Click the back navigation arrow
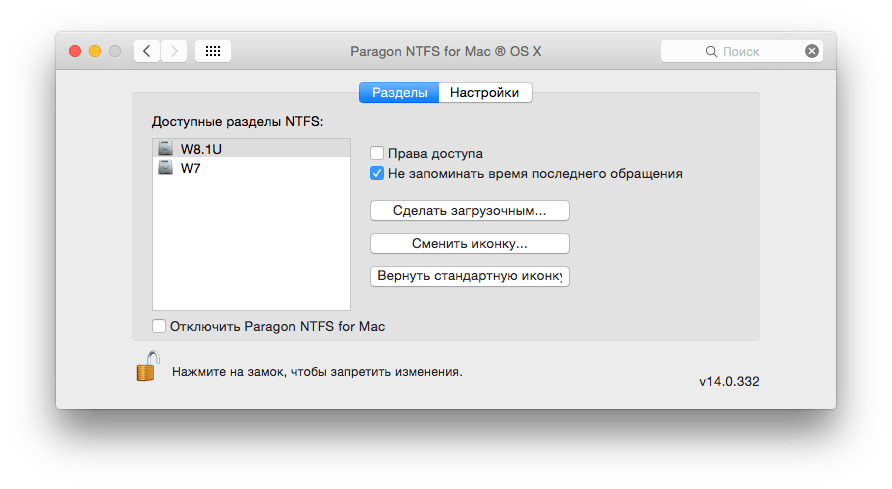The width and height of the screenshot is (892, 489). pyautogui.click(x=147, y=50)
